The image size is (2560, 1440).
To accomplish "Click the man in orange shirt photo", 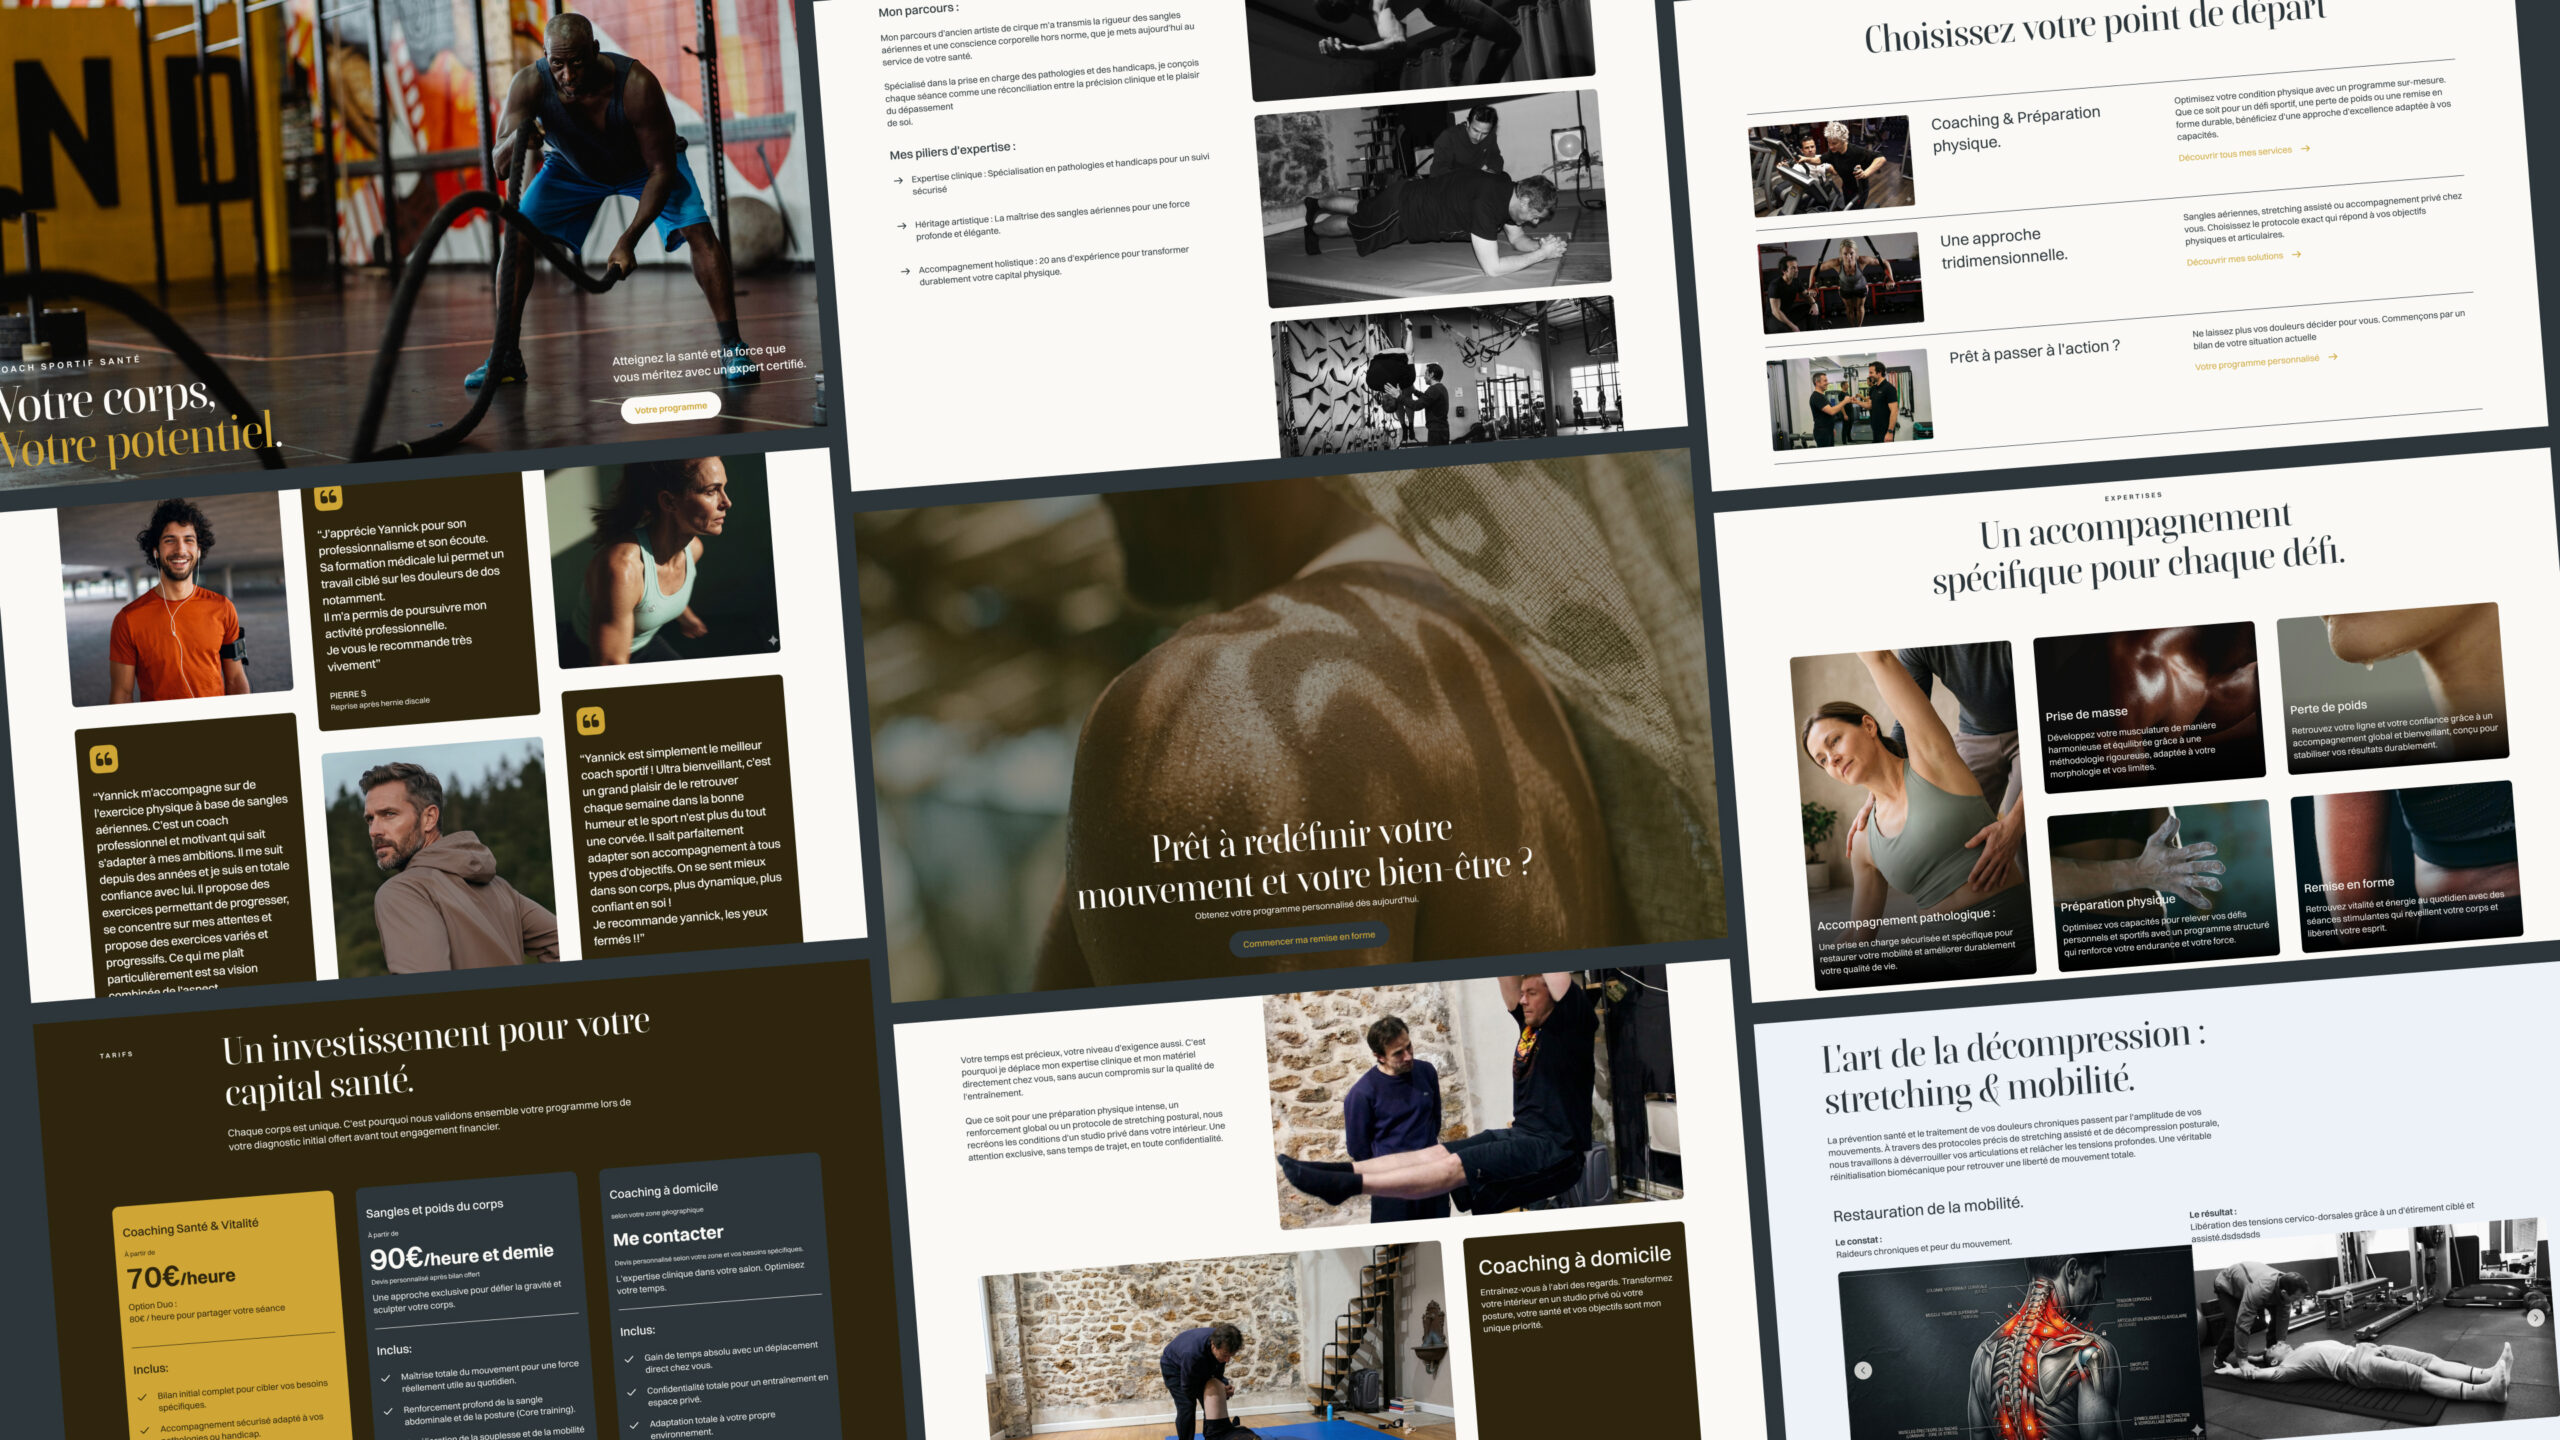I will (176, 598).
